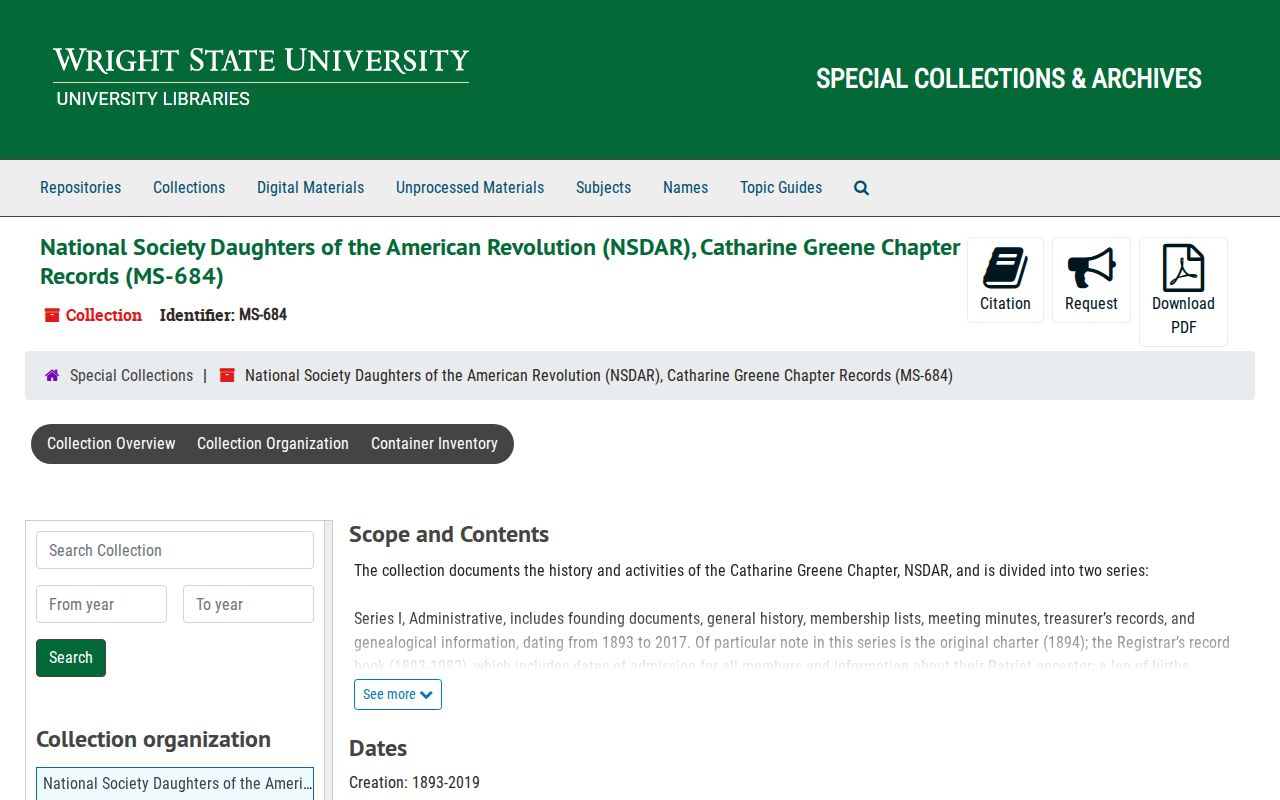The height and width of the screenshot is (800, 1280).
Task: Click the green Search button
Action: click(71, 658)
